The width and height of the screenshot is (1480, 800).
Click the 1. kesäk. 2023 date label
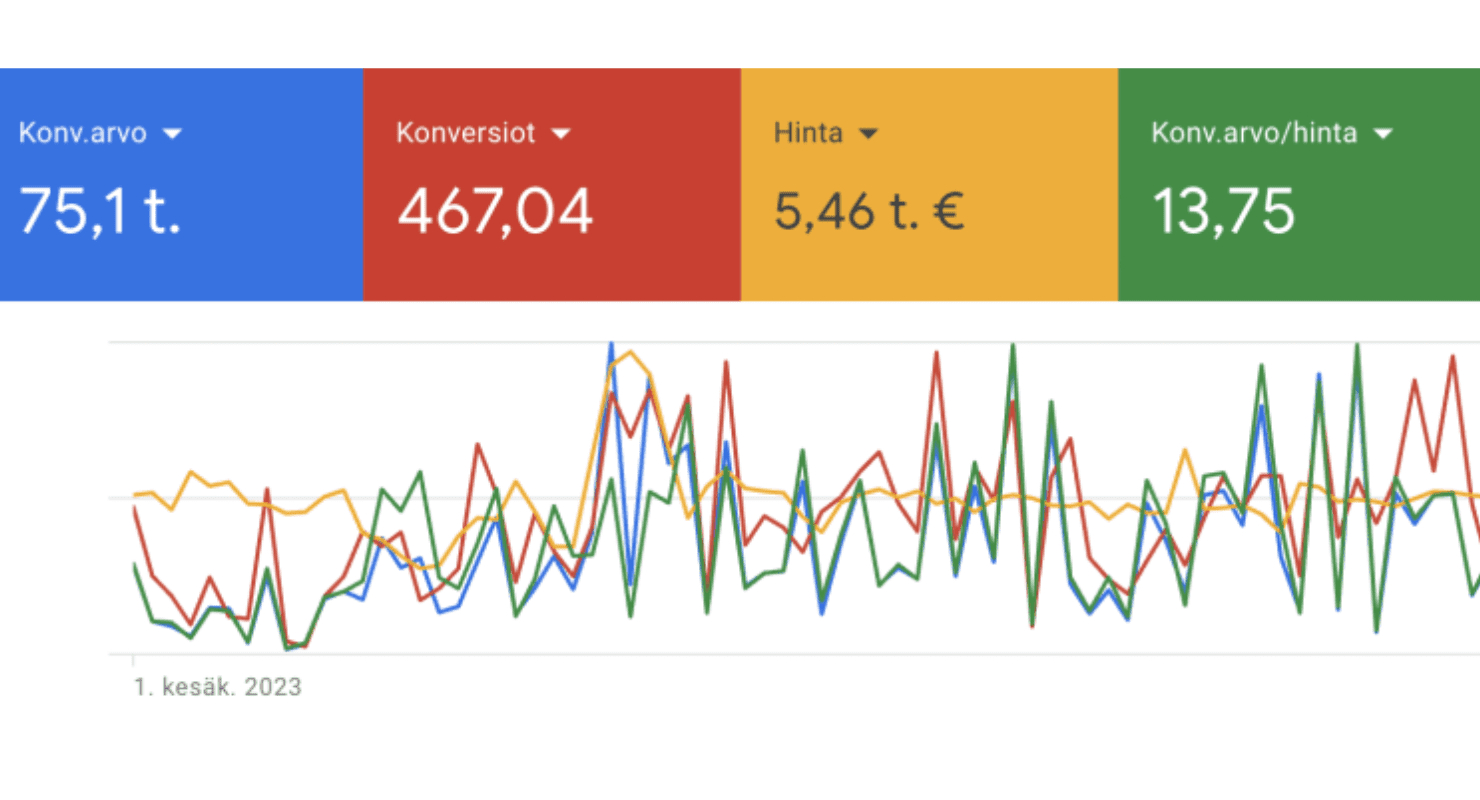click(x=217, y=688)
